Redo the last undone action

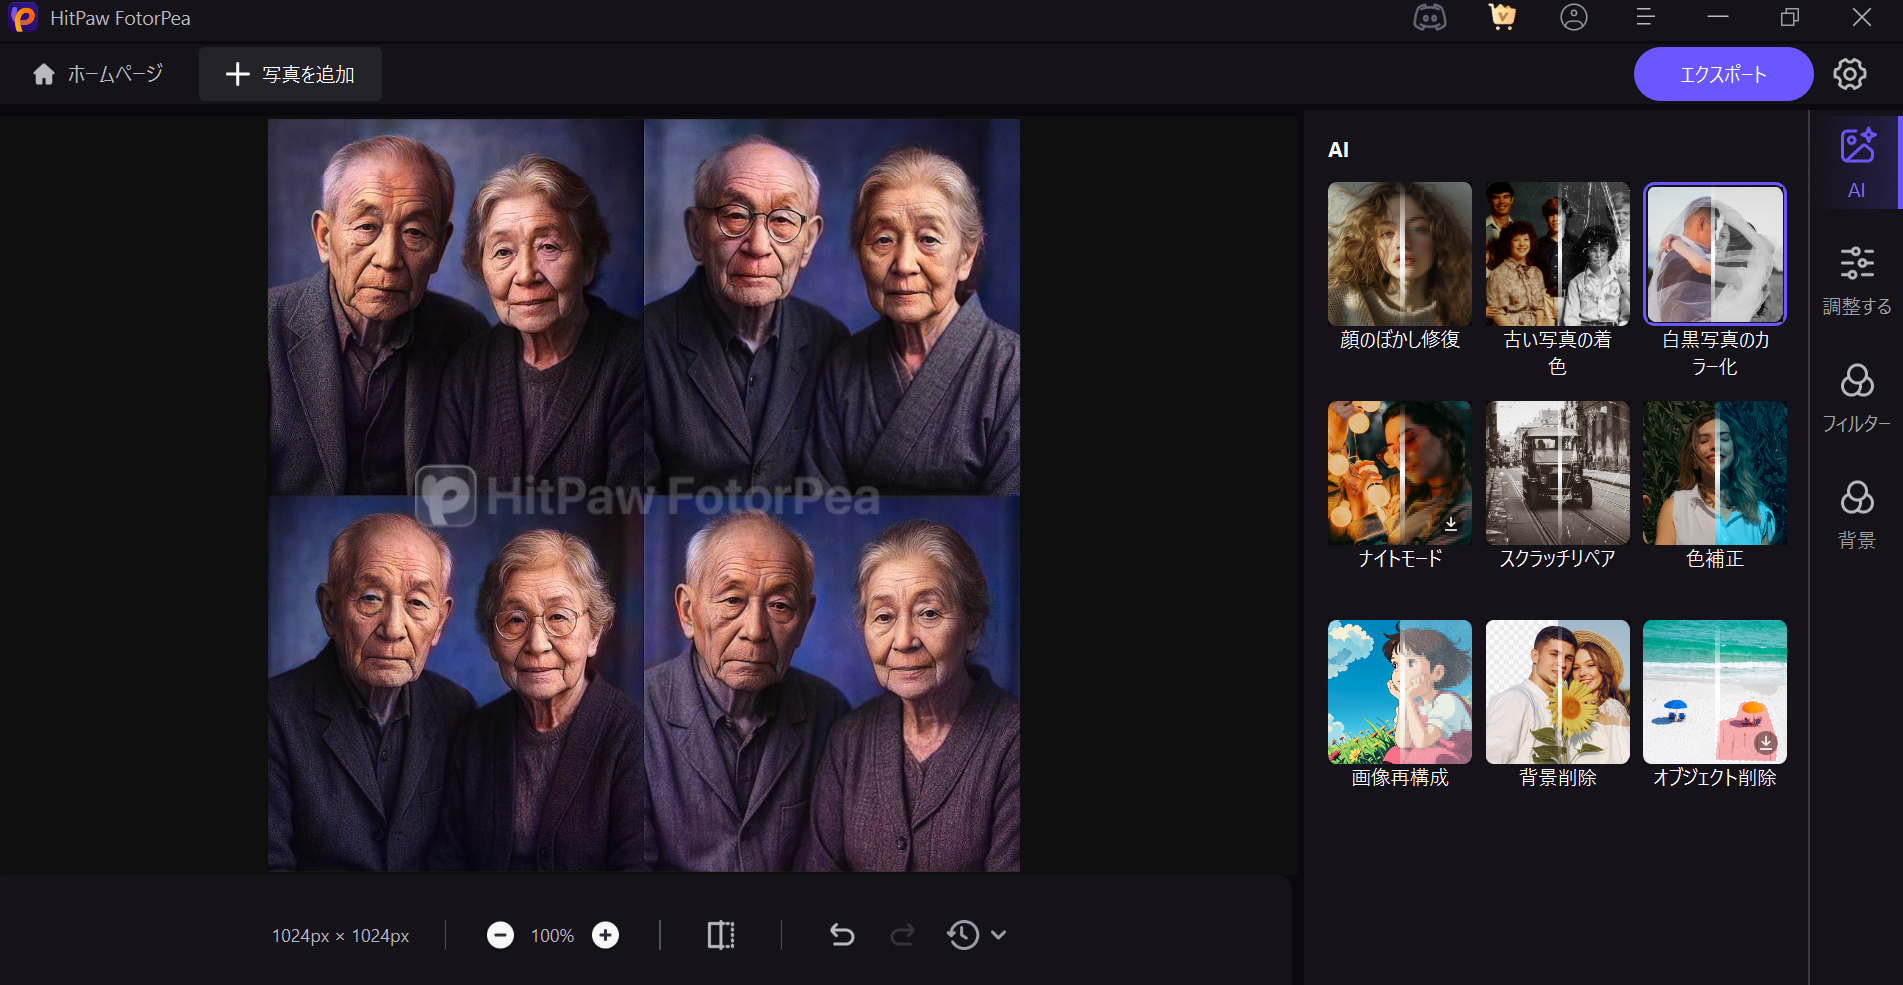coord(902,935)
